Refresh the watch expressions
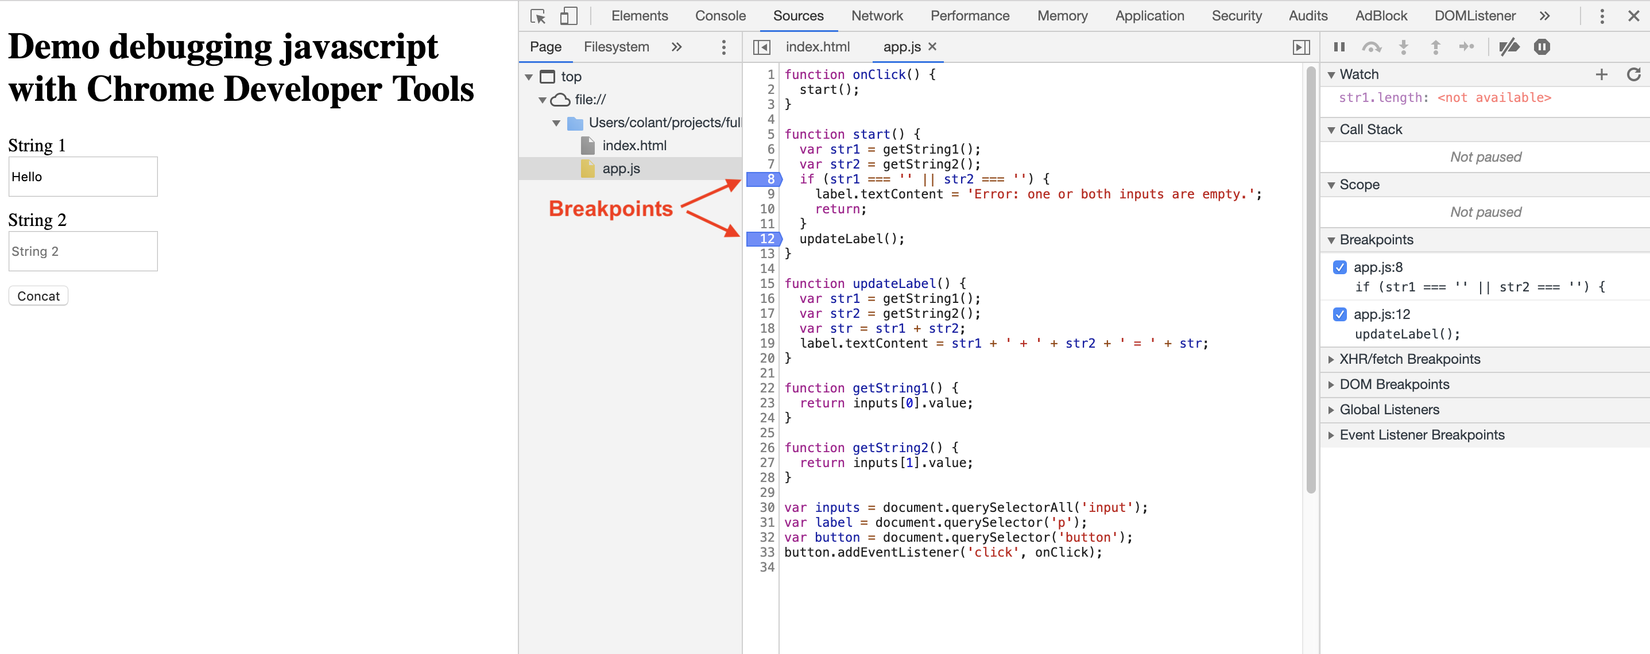 [1634, 75]
